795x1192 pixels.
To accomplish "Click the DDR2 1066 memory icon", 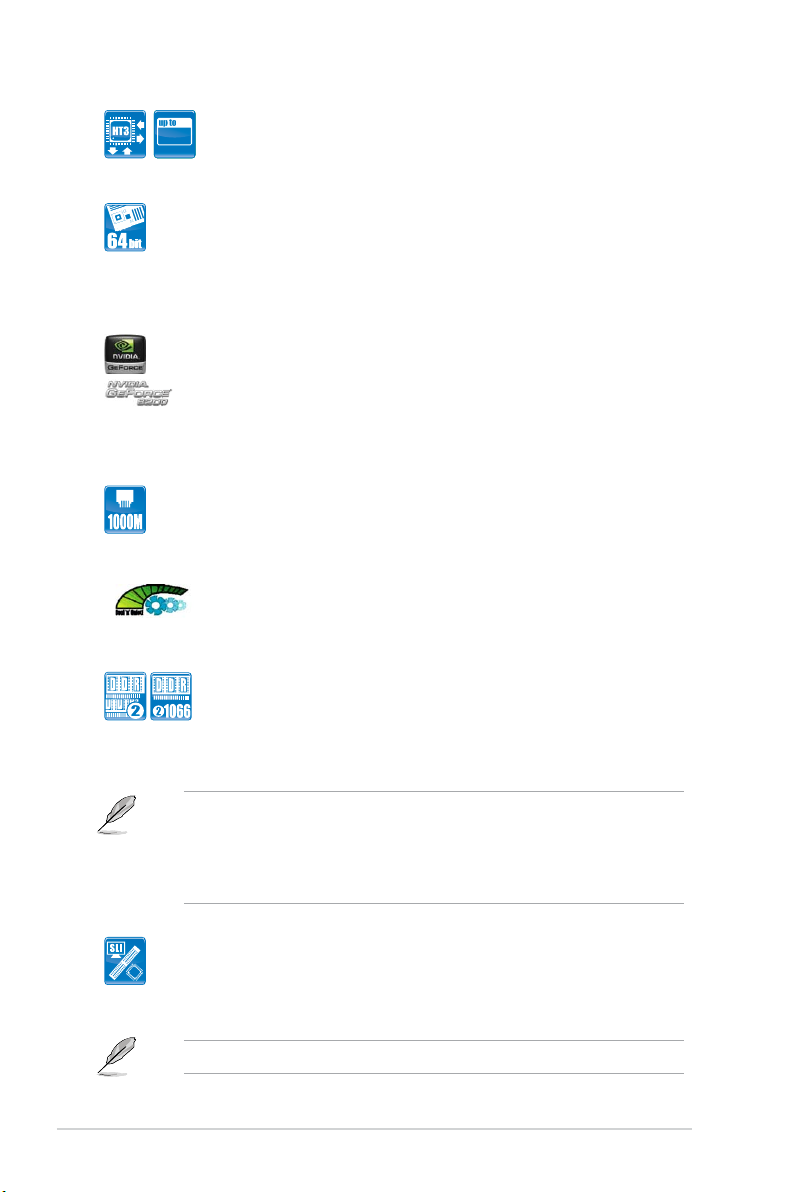I will tap(171, 696).
